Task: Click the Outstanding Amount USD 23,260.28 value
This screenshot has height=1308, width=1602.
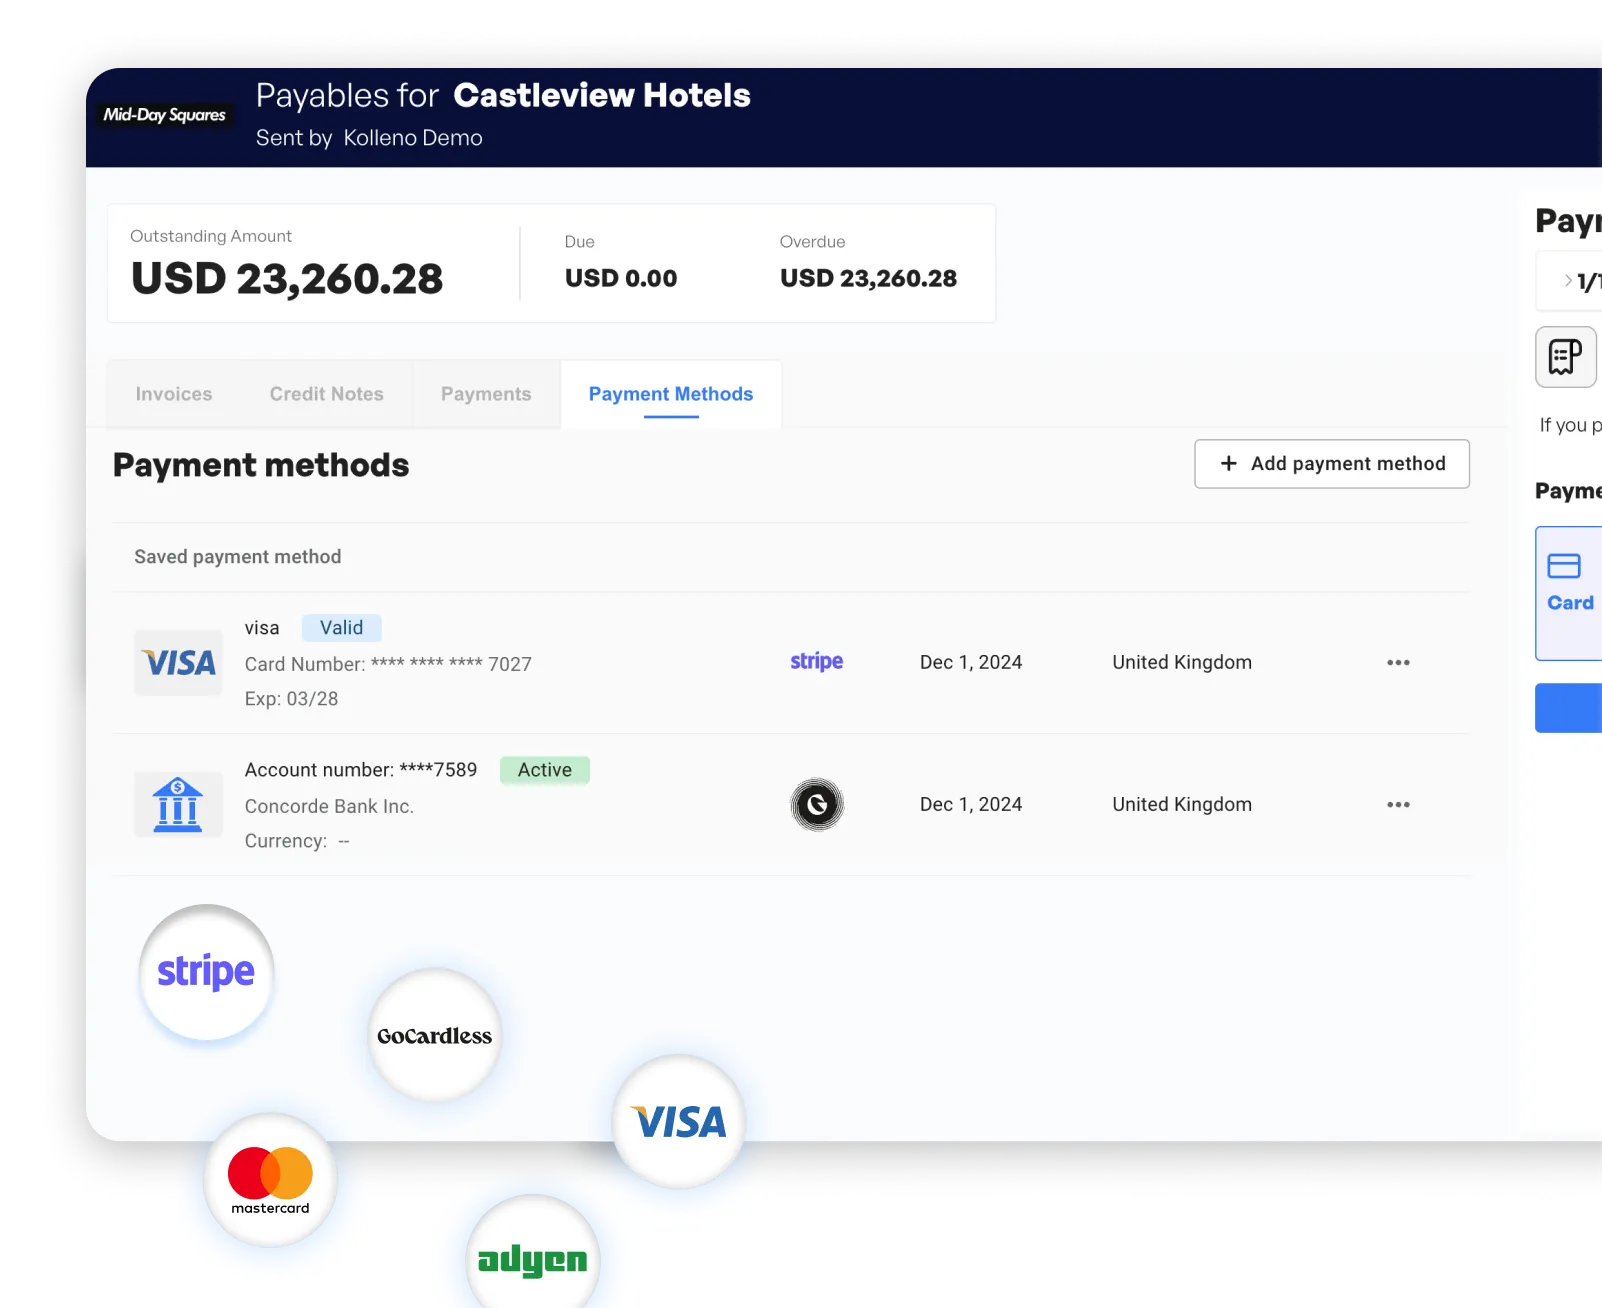Action: click(287, 278)
